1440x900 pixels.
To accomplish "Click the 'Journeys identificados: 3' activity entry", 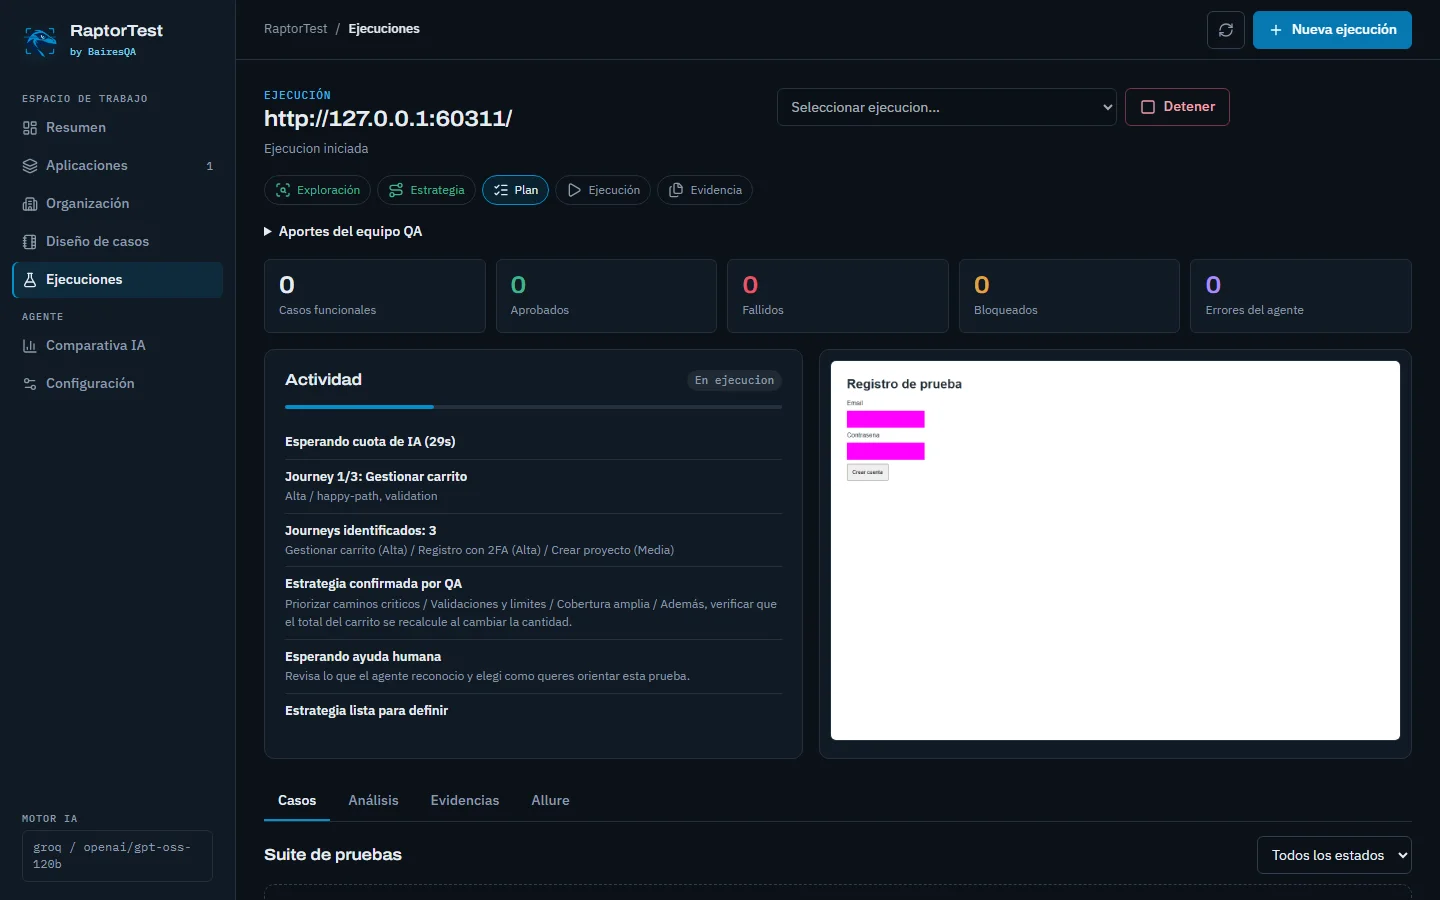I will (x=533, y=540).
